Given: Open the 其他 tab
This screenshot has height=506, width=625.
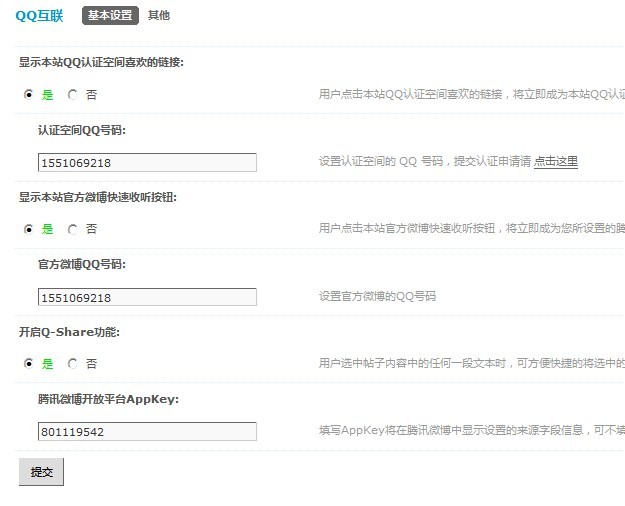Looking at the screenshot, I should pyautogui.click(x=159, y=16).
